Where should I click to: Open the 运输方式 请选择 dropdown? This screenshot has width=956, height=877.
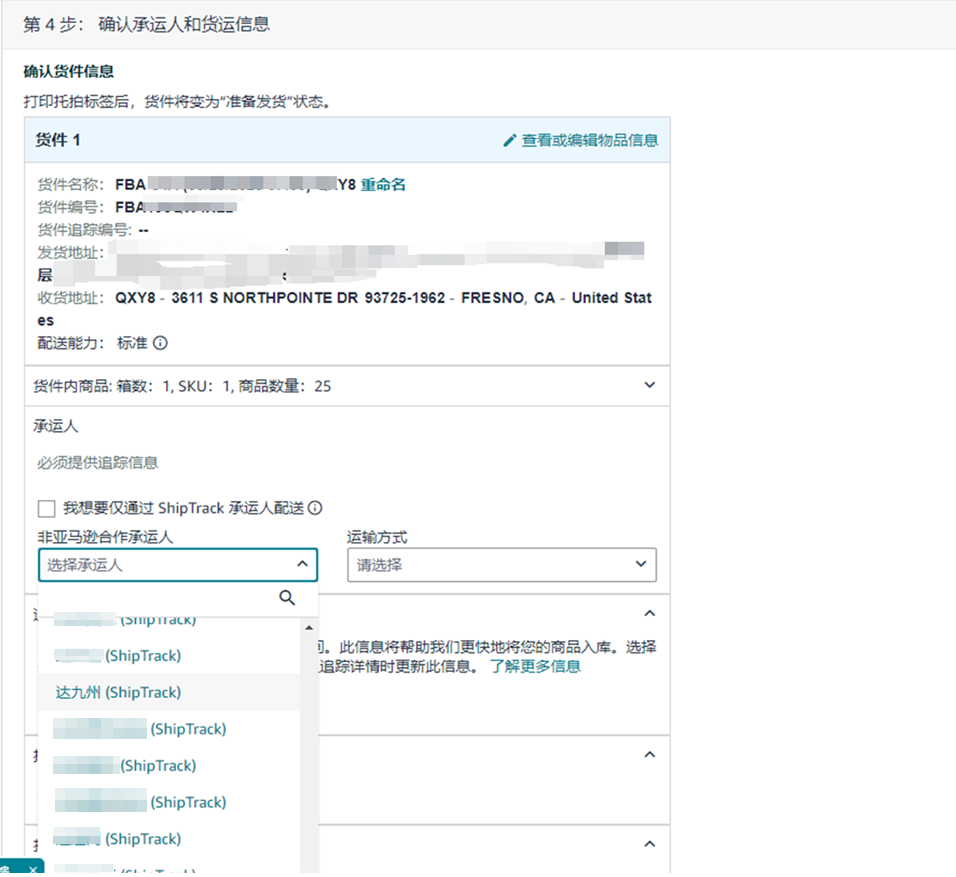[x=501, y=565]
